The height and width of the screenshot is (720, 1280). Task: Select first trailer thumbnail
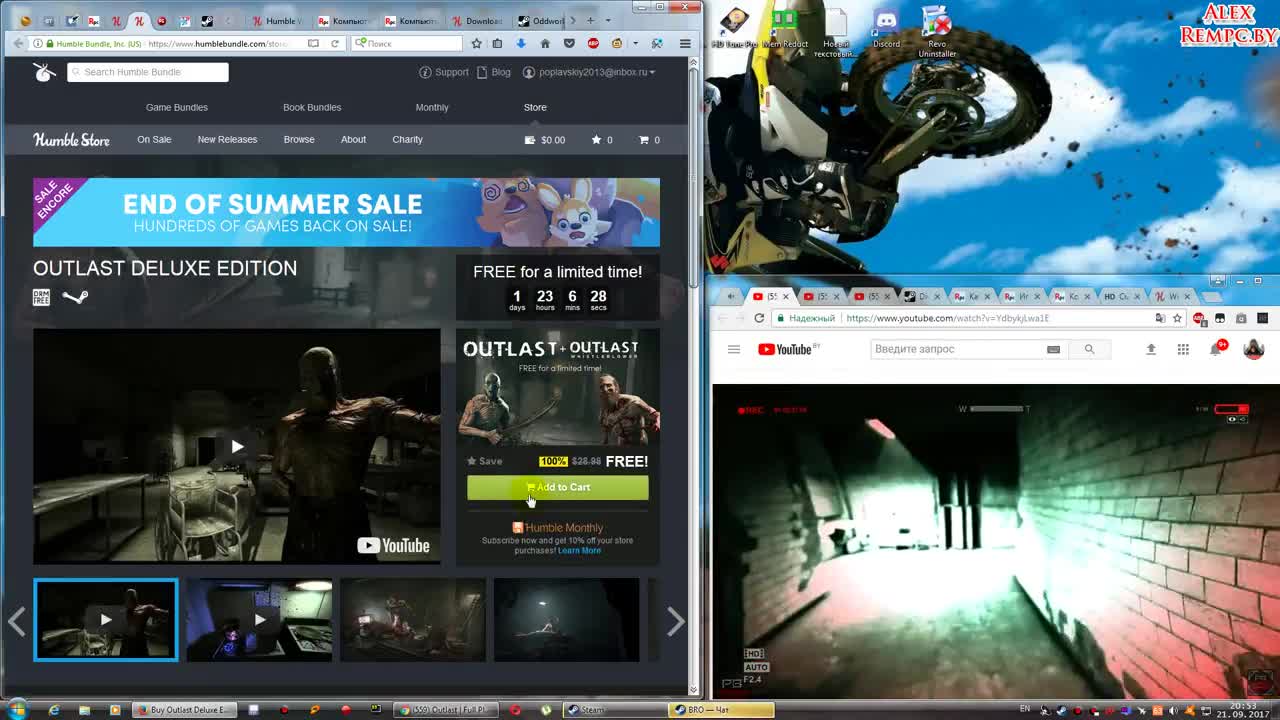point(106,620)
